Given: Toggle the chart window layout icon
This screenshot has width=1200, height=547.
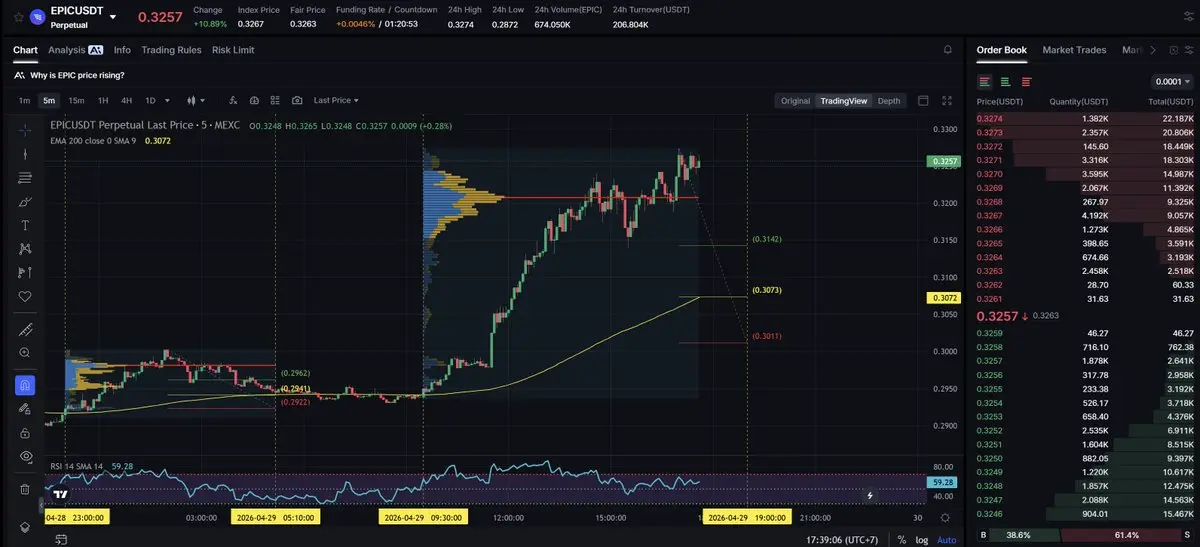Looking at the screenshot, I should pos(923,100).
